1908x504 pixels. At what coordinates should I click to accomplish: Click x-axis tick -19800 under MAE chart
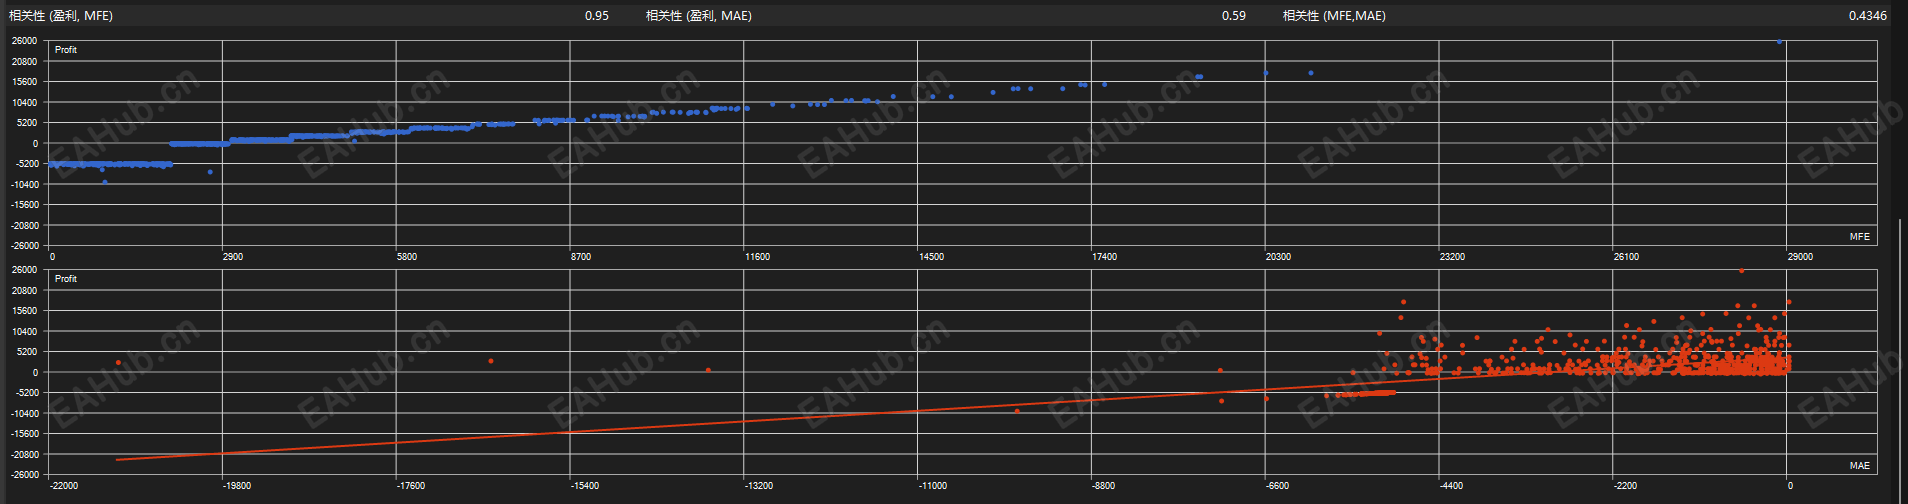[x=237, y=486]
